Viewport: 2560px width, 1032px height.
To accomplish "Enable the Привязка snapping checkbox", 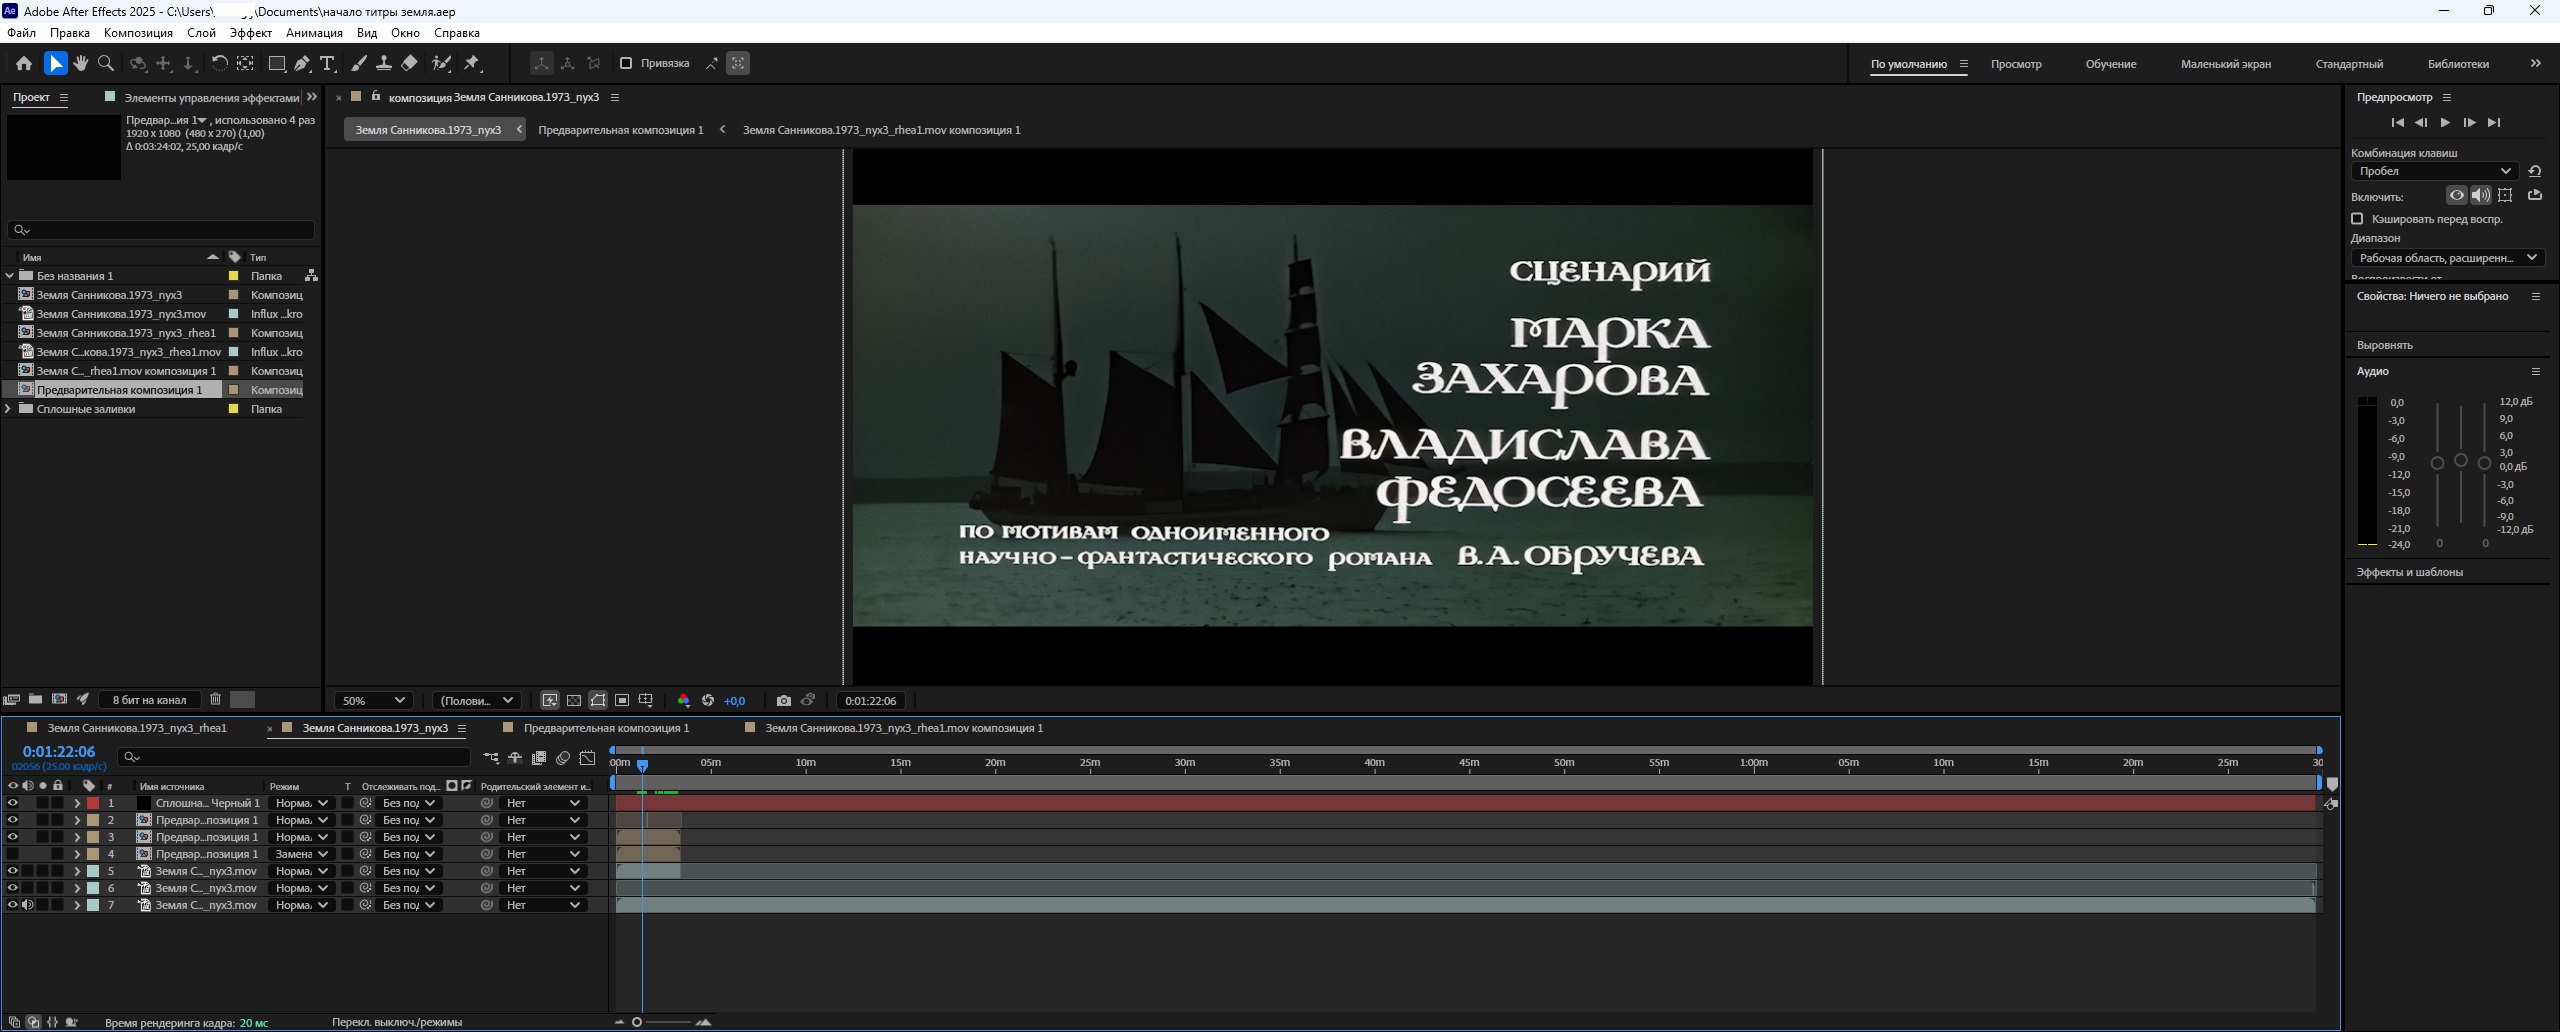I will coord(626,63).
